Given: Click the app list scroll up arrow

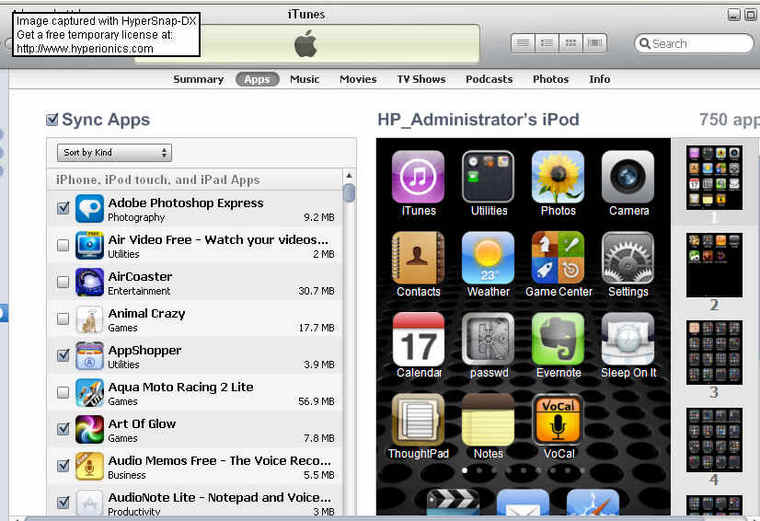Looking at the screenshot, I should coord(349,175).
